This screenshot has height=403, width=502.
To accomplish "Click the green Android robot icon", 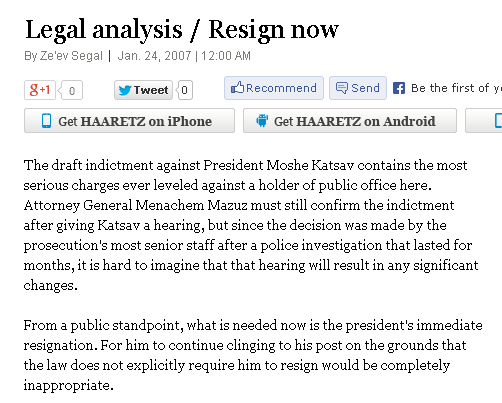I will coord(262,121).
